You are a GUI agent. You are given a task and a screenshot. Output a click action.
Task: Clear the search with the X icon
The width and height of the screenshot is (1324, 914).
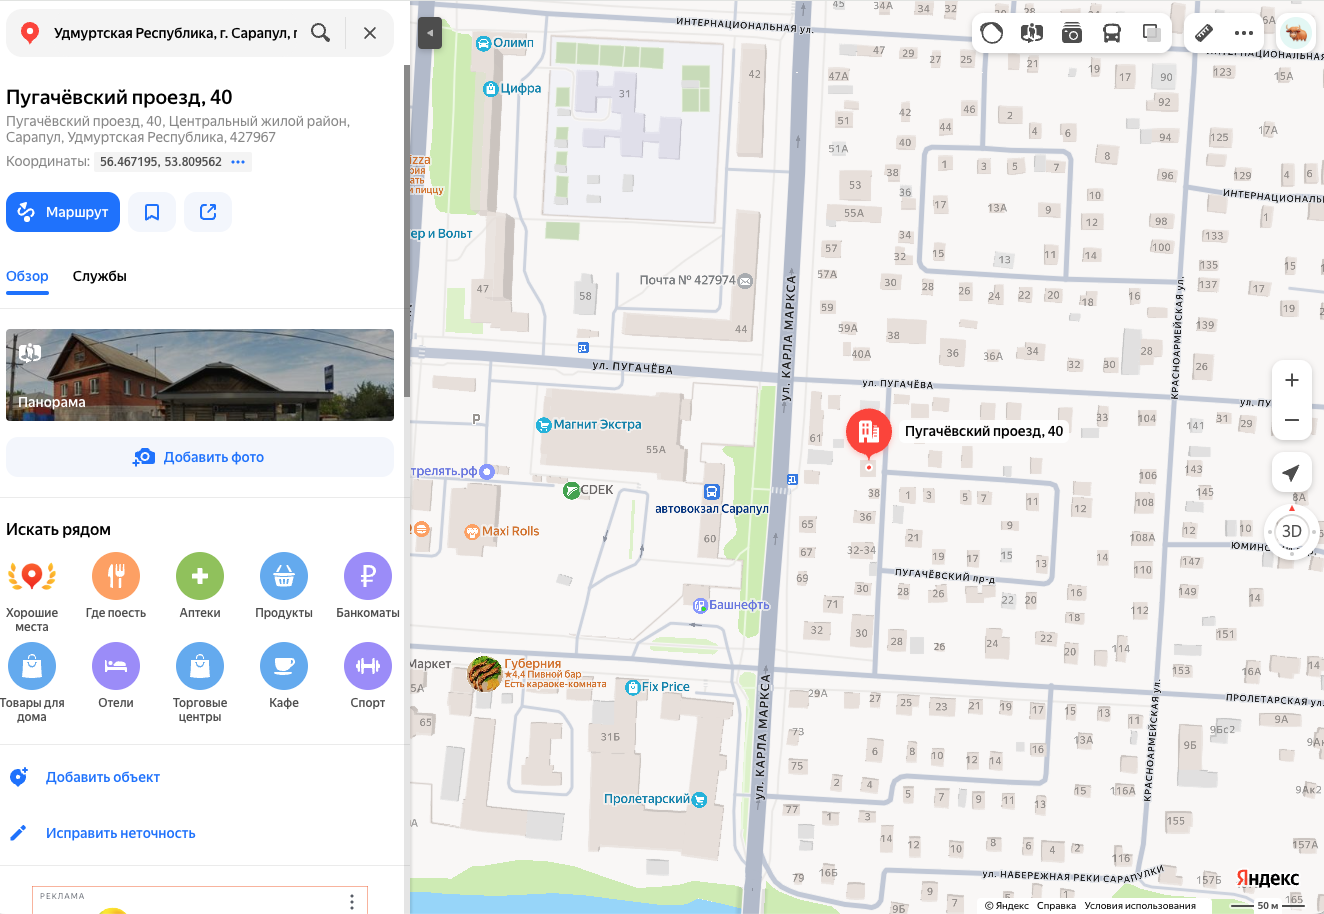point(370,33)
